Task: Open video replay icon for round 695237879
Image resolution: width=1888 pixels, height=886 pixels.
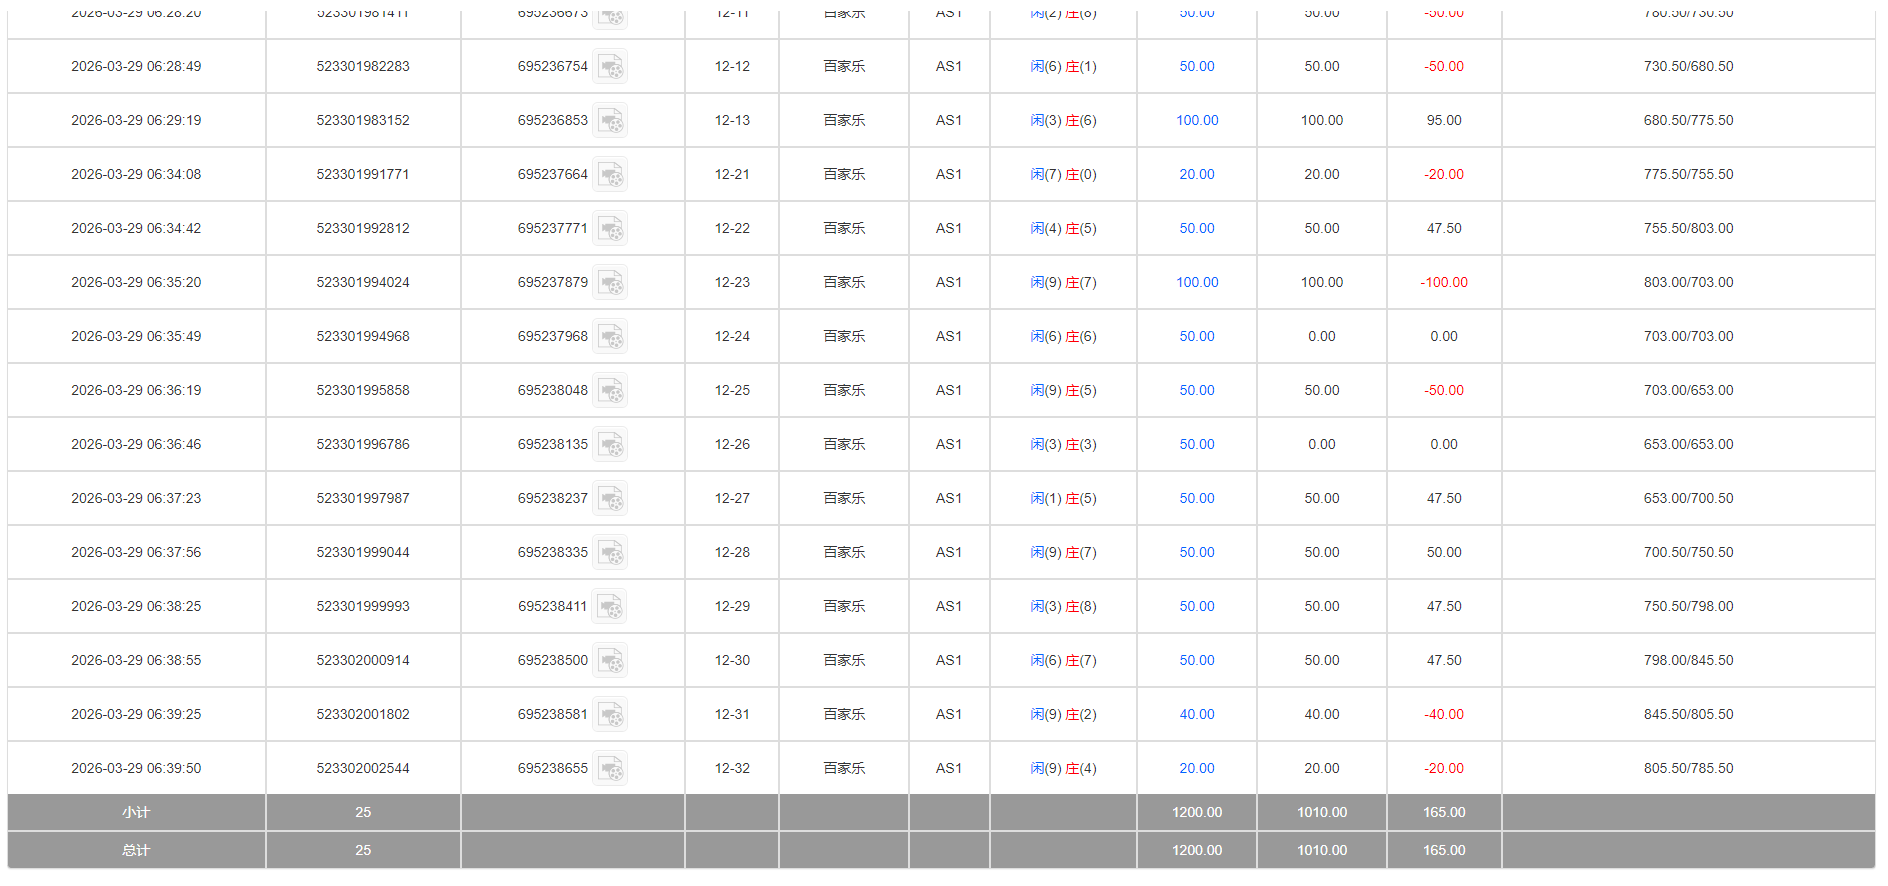Action: [x=610, y=283]
